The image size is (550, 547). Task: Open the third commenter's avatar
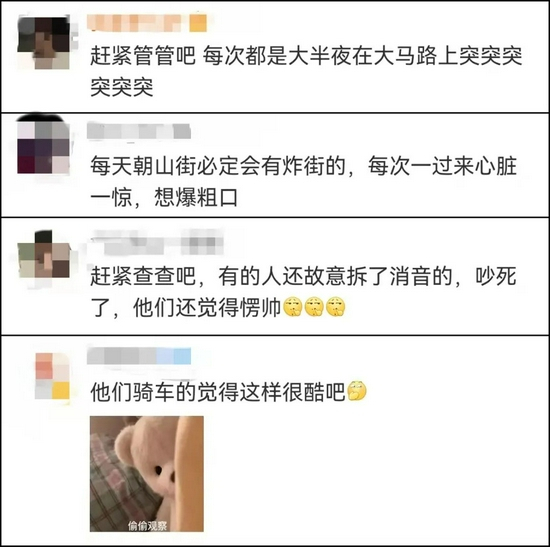(44, 254)
